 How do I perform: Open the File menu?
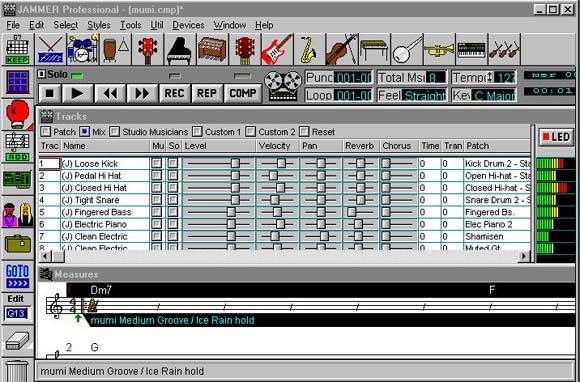(x=13, y=25)
